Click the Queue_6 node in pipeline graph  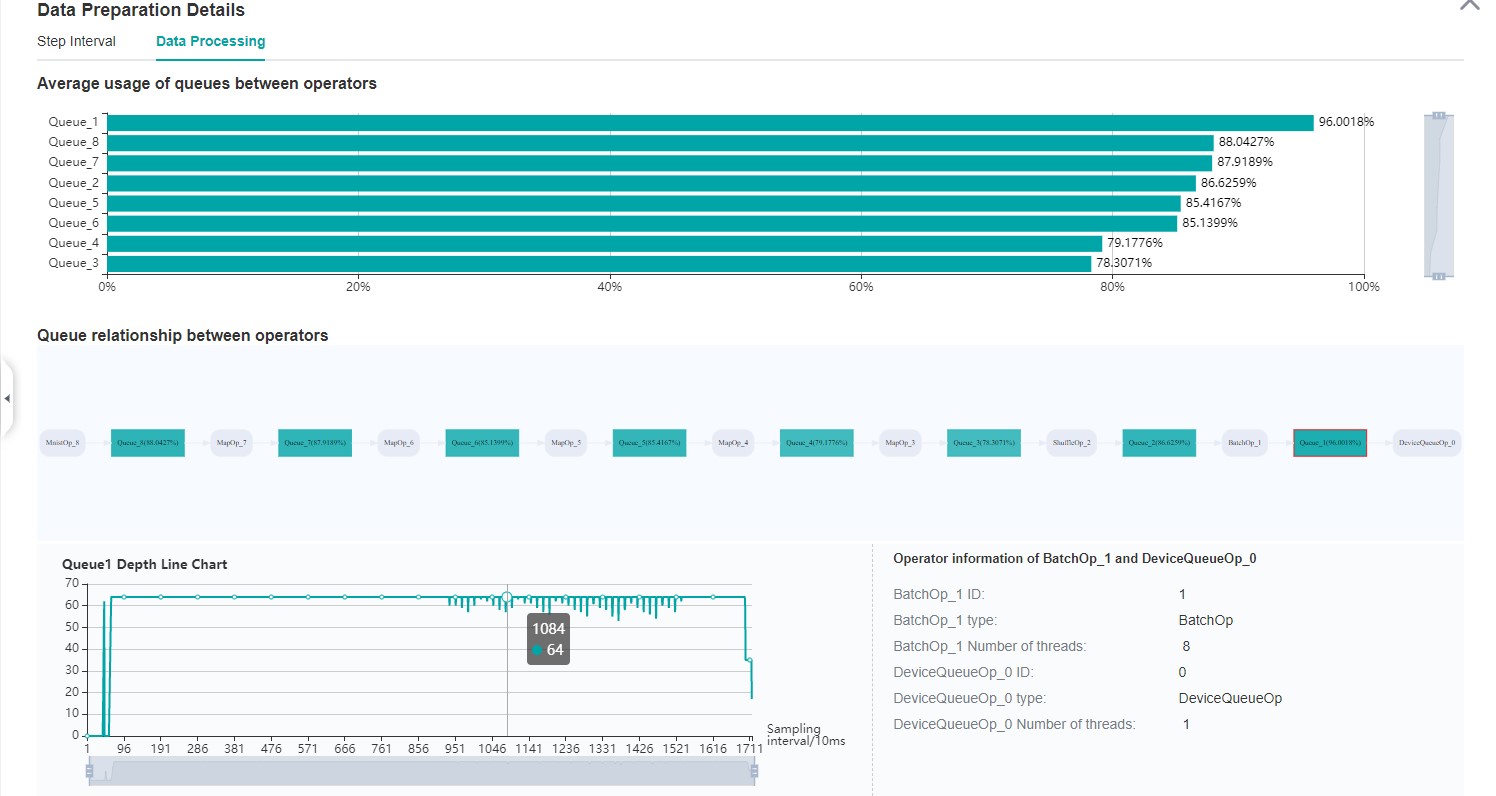[482, 442]
